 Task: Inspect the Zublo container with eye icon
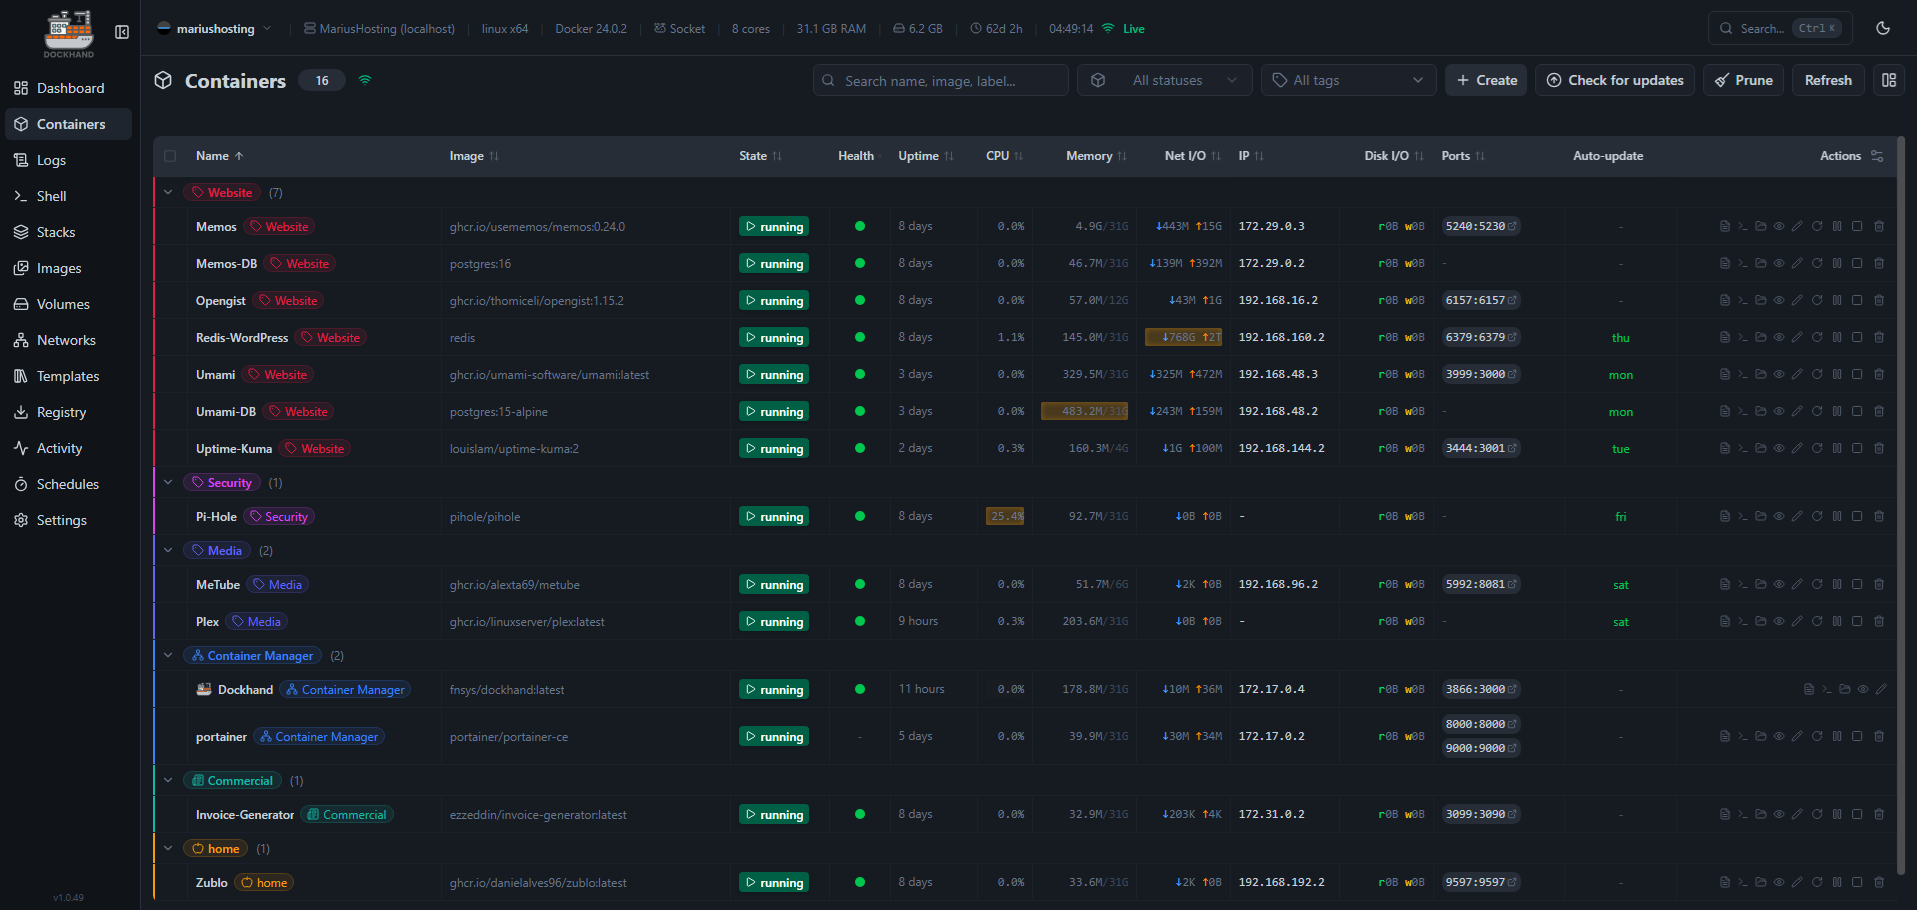pos(1779,883)
